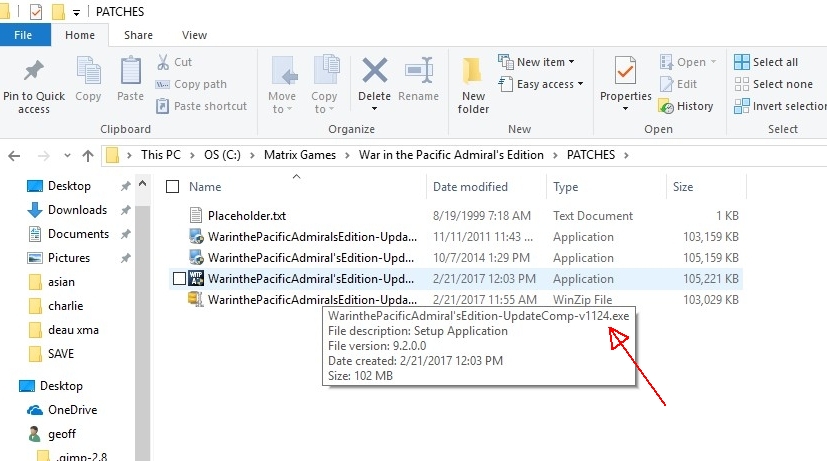Image resolution: width=827 pixels, height=461 pixels.
Task: Expand the Open dropdown in ribbon
Action: point(713,62)
